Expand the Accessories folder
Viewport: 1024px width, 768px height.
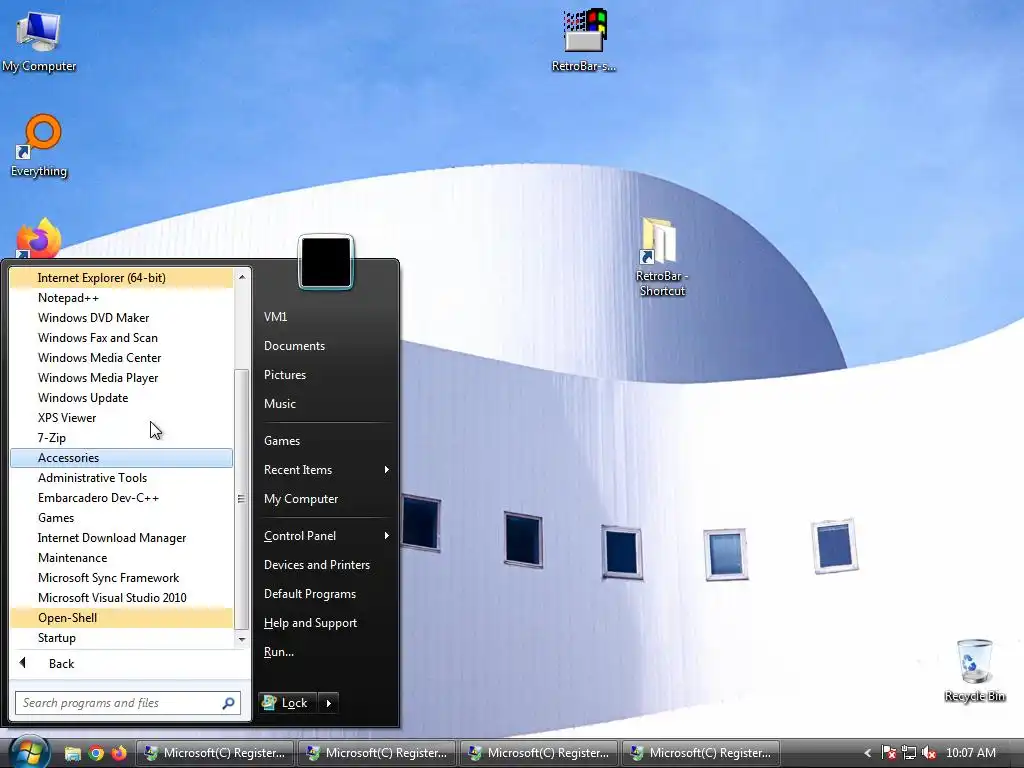click(x=121, y=458)
